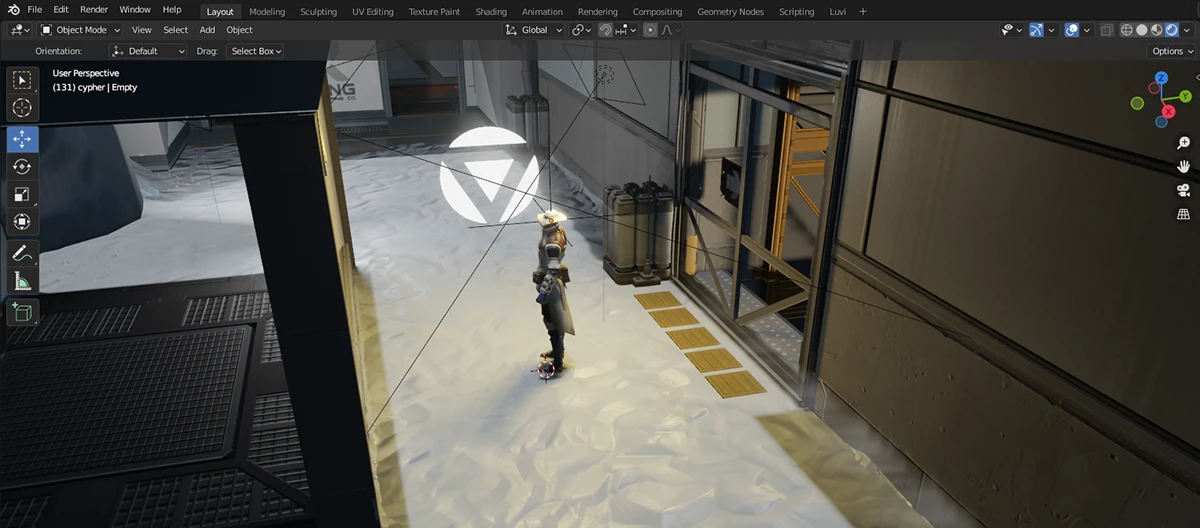Switch to Geometry Nodes workspace tab

click(731, 12)
